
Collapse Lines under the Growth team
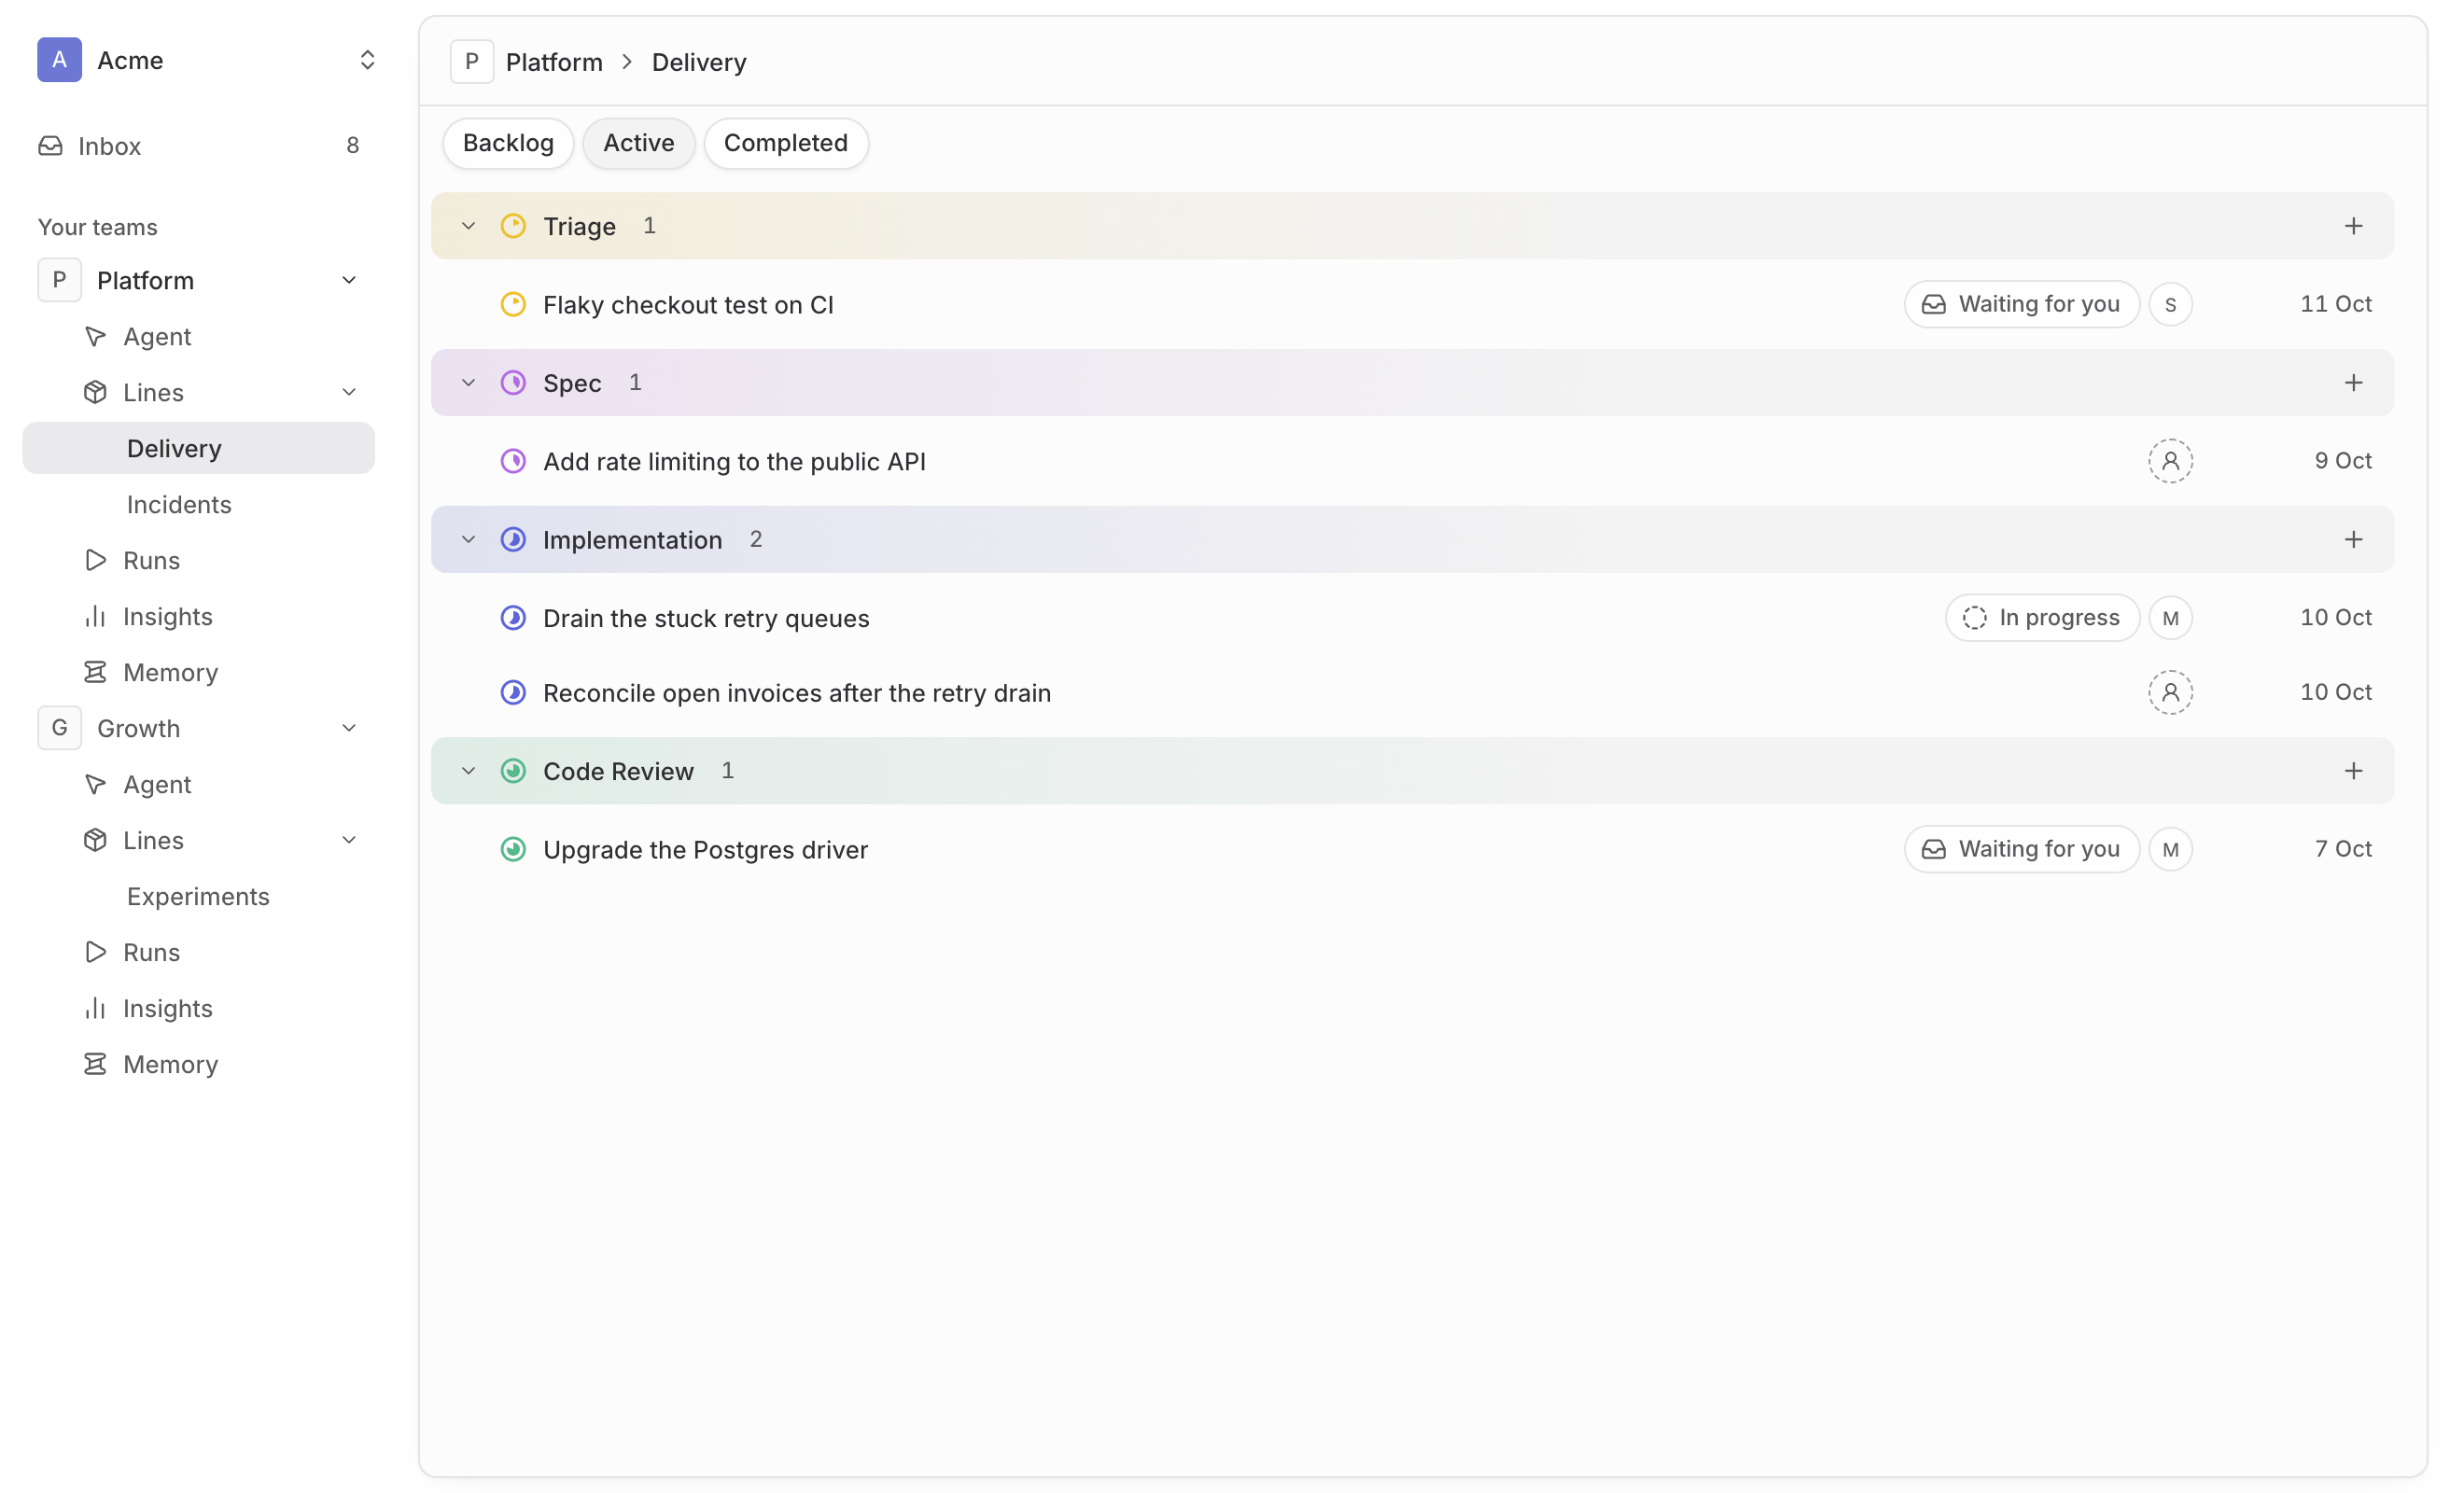(x=349, y=840)
